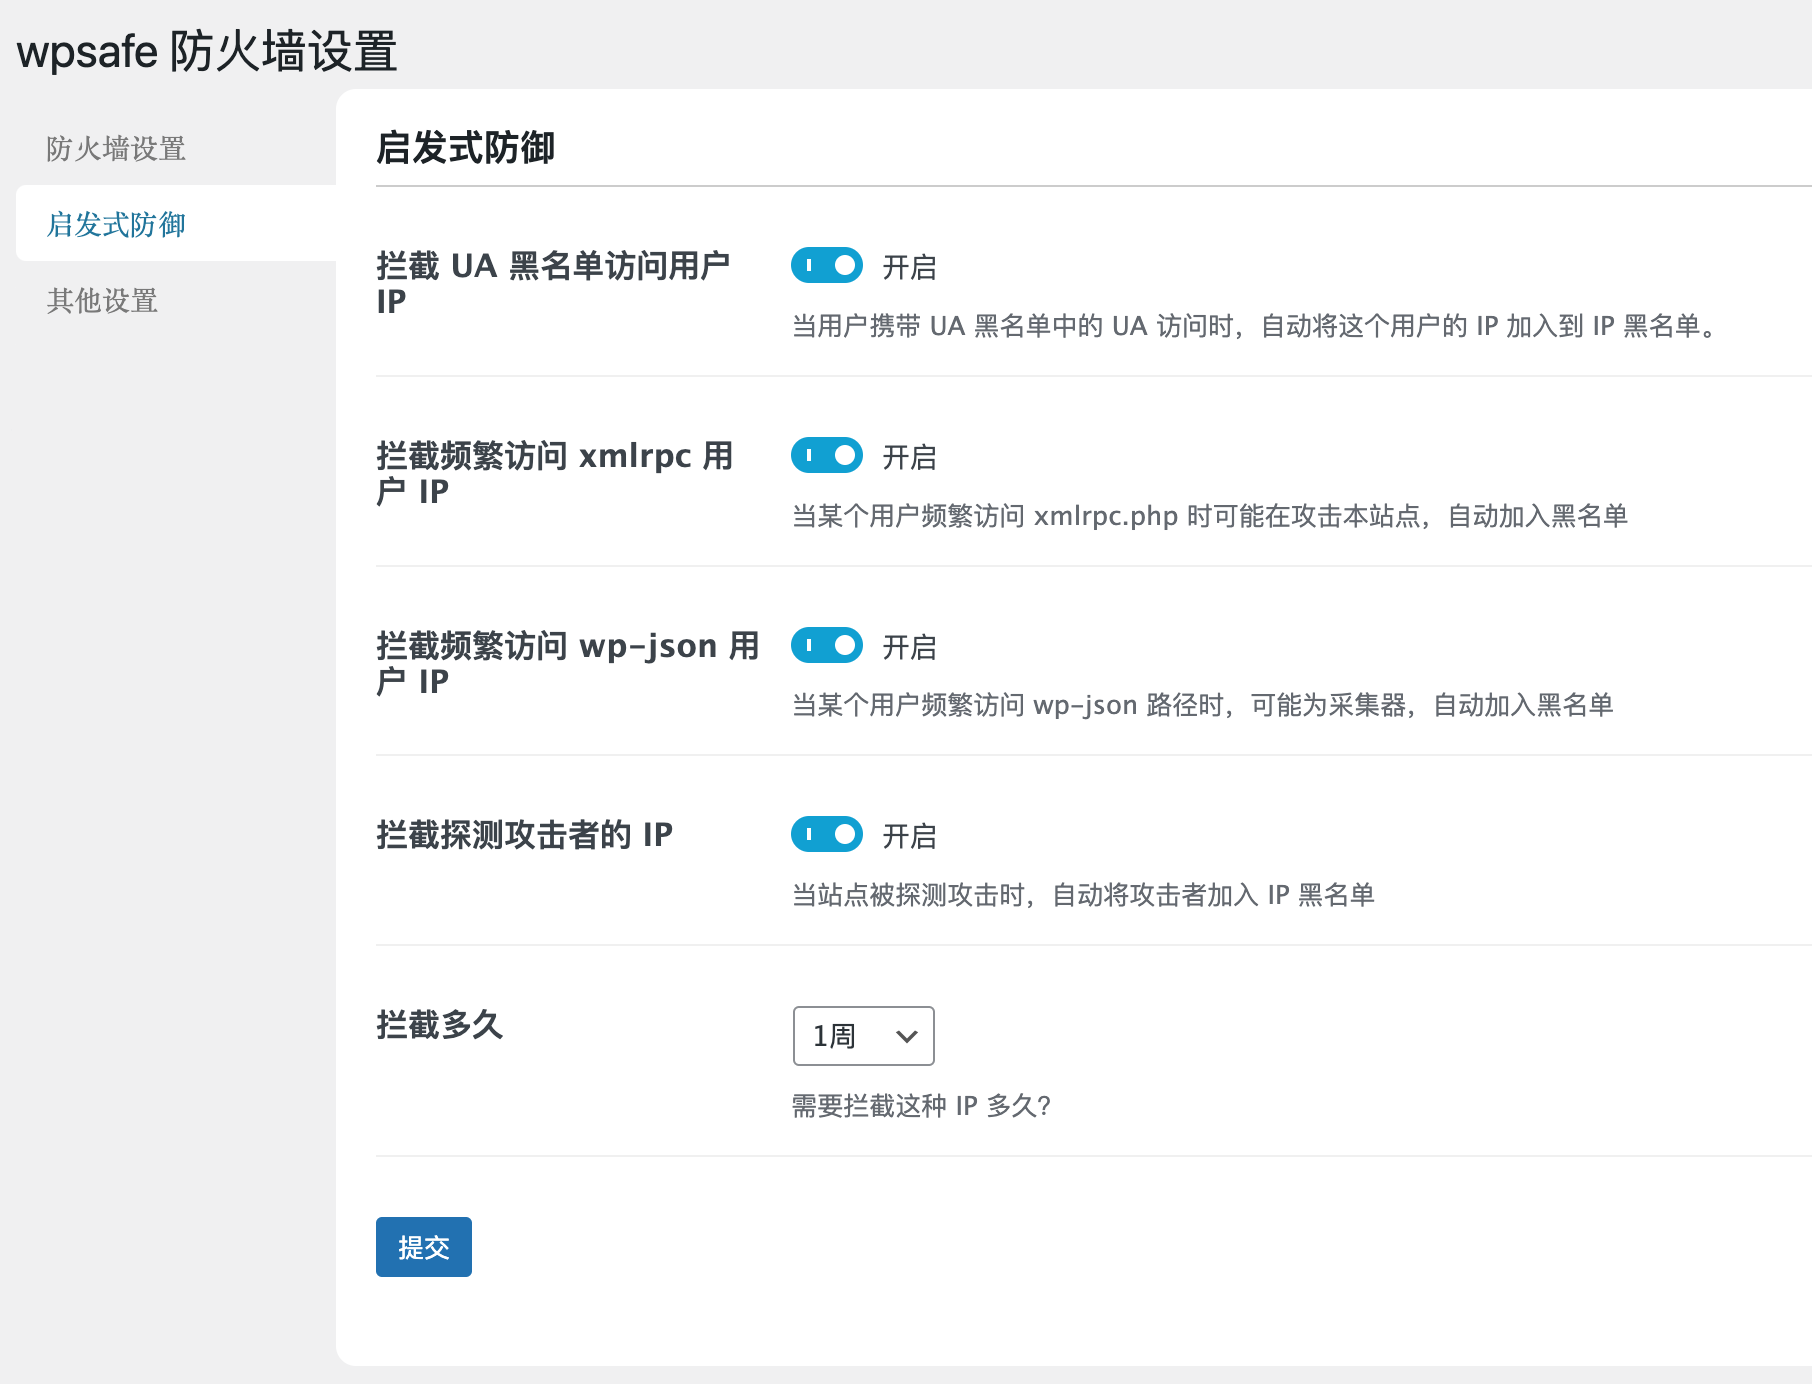Click the xmlrpc.php description text
Viewport: 1812px width, 1384px height.
(x=1210, y=516)
